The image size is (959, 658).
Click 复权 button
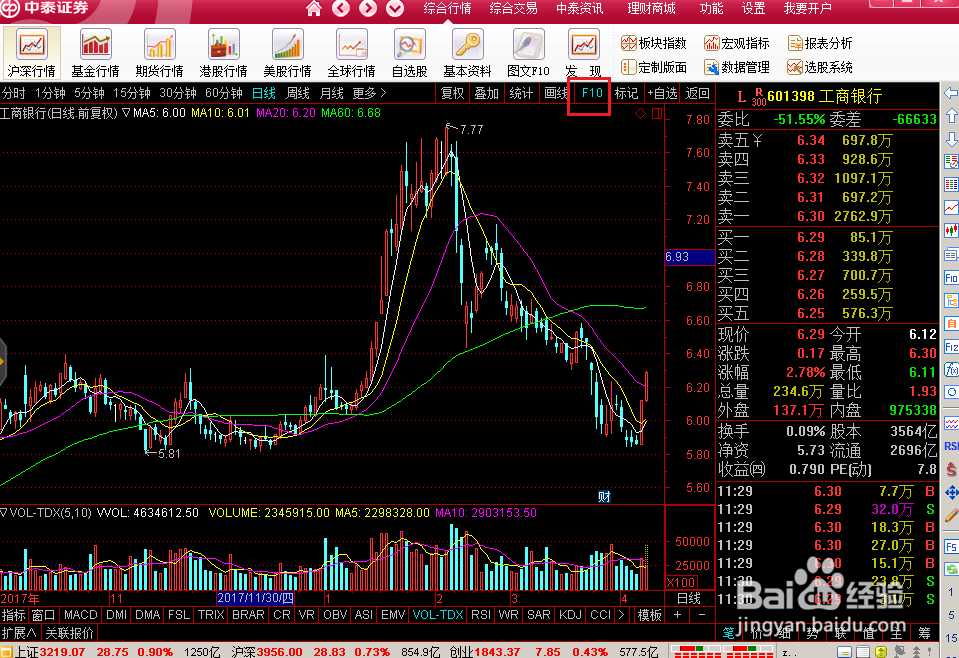[453, 94]
